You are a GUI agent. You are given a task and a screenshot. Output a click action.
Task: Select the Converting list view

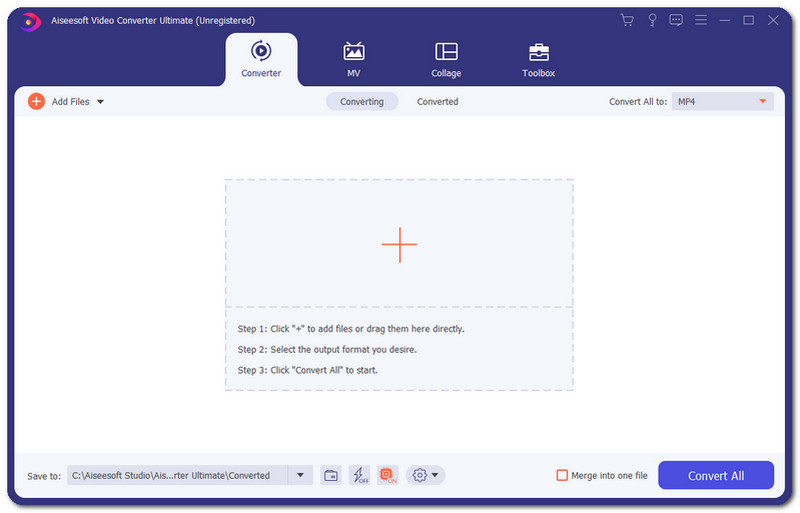[x=362, y=101]
